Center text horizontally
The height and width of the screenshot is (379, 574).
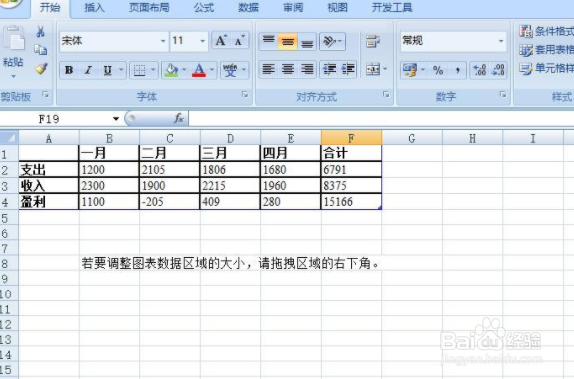(288, 69)
